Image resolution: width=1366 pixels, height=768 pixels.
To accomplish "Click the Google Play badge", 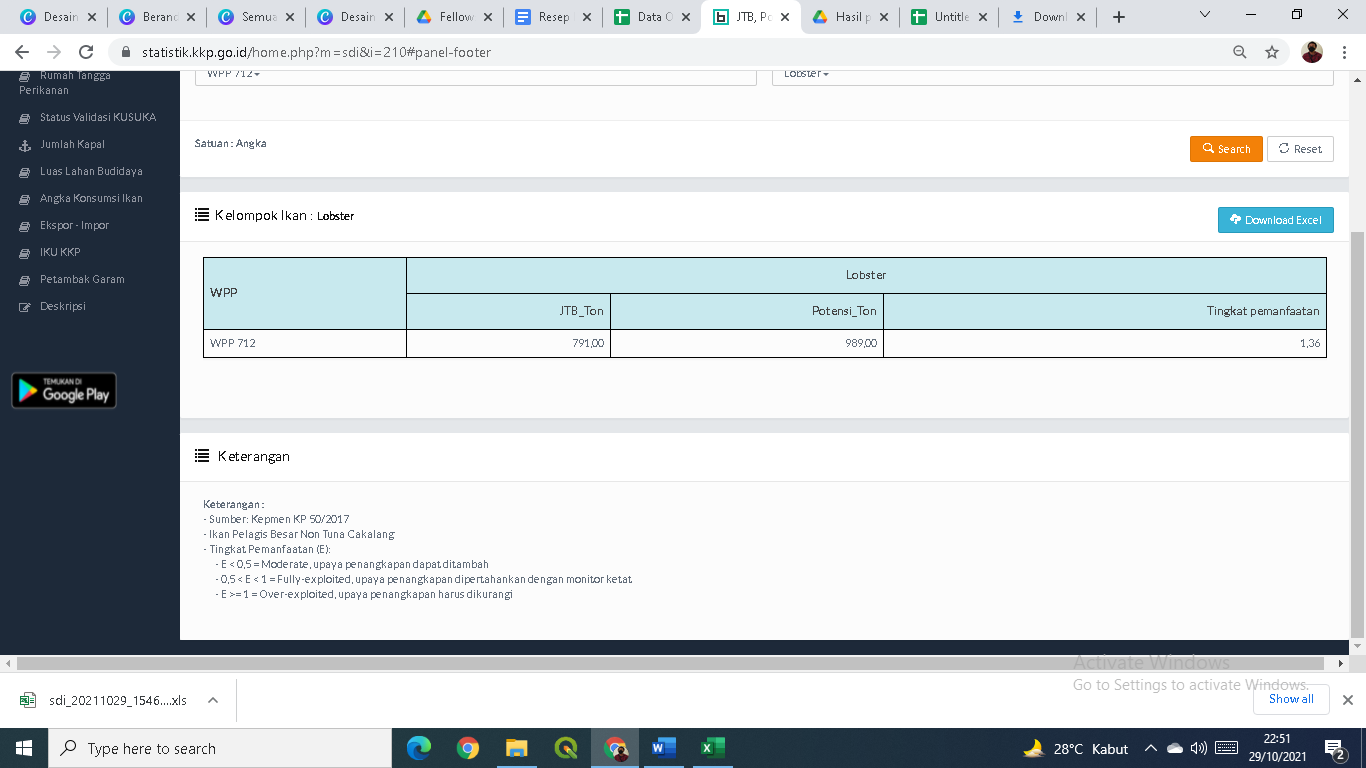I will (64, 391).
